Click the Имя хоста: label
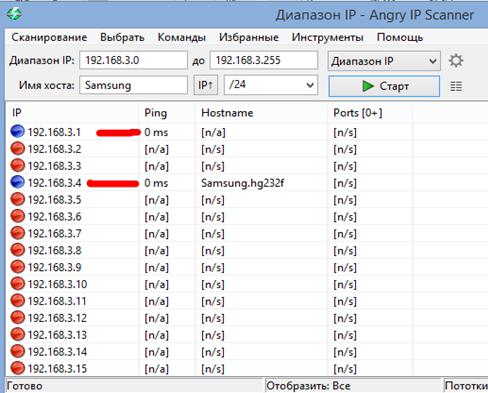This screenshot has width=488, height=393. pyautogui.click(x=47, y=85)
